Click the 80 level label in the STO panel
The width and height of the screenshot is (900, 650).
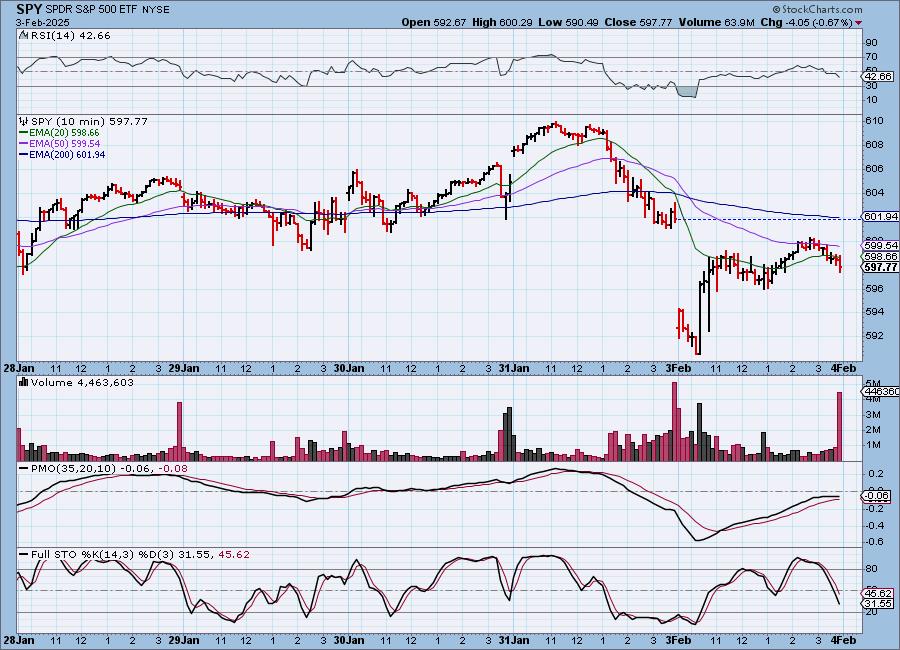coord(871,569)
